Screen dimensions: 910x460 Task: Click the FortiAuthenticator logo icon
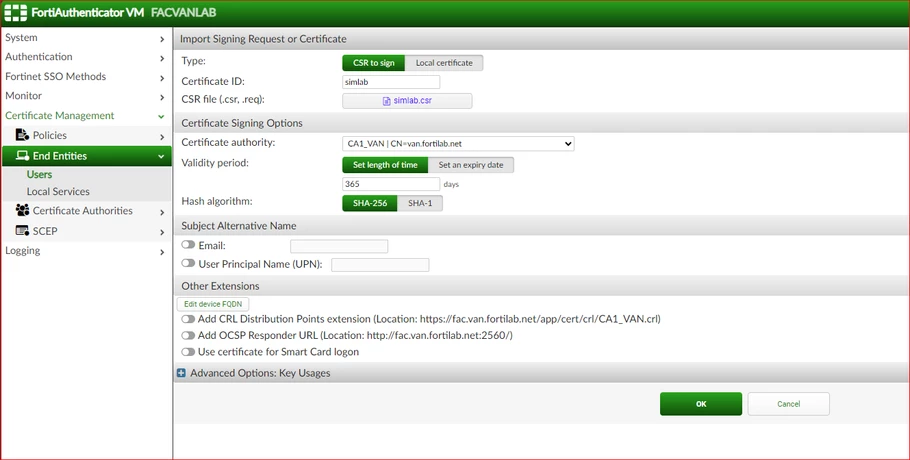(x=16, y=13)
